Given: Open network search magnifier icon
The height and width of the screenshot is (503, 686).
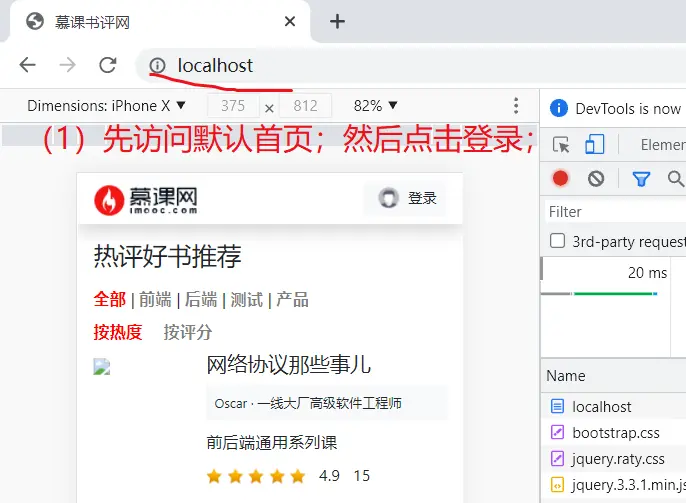Looking at the screenshot, I should click(676, 178).
